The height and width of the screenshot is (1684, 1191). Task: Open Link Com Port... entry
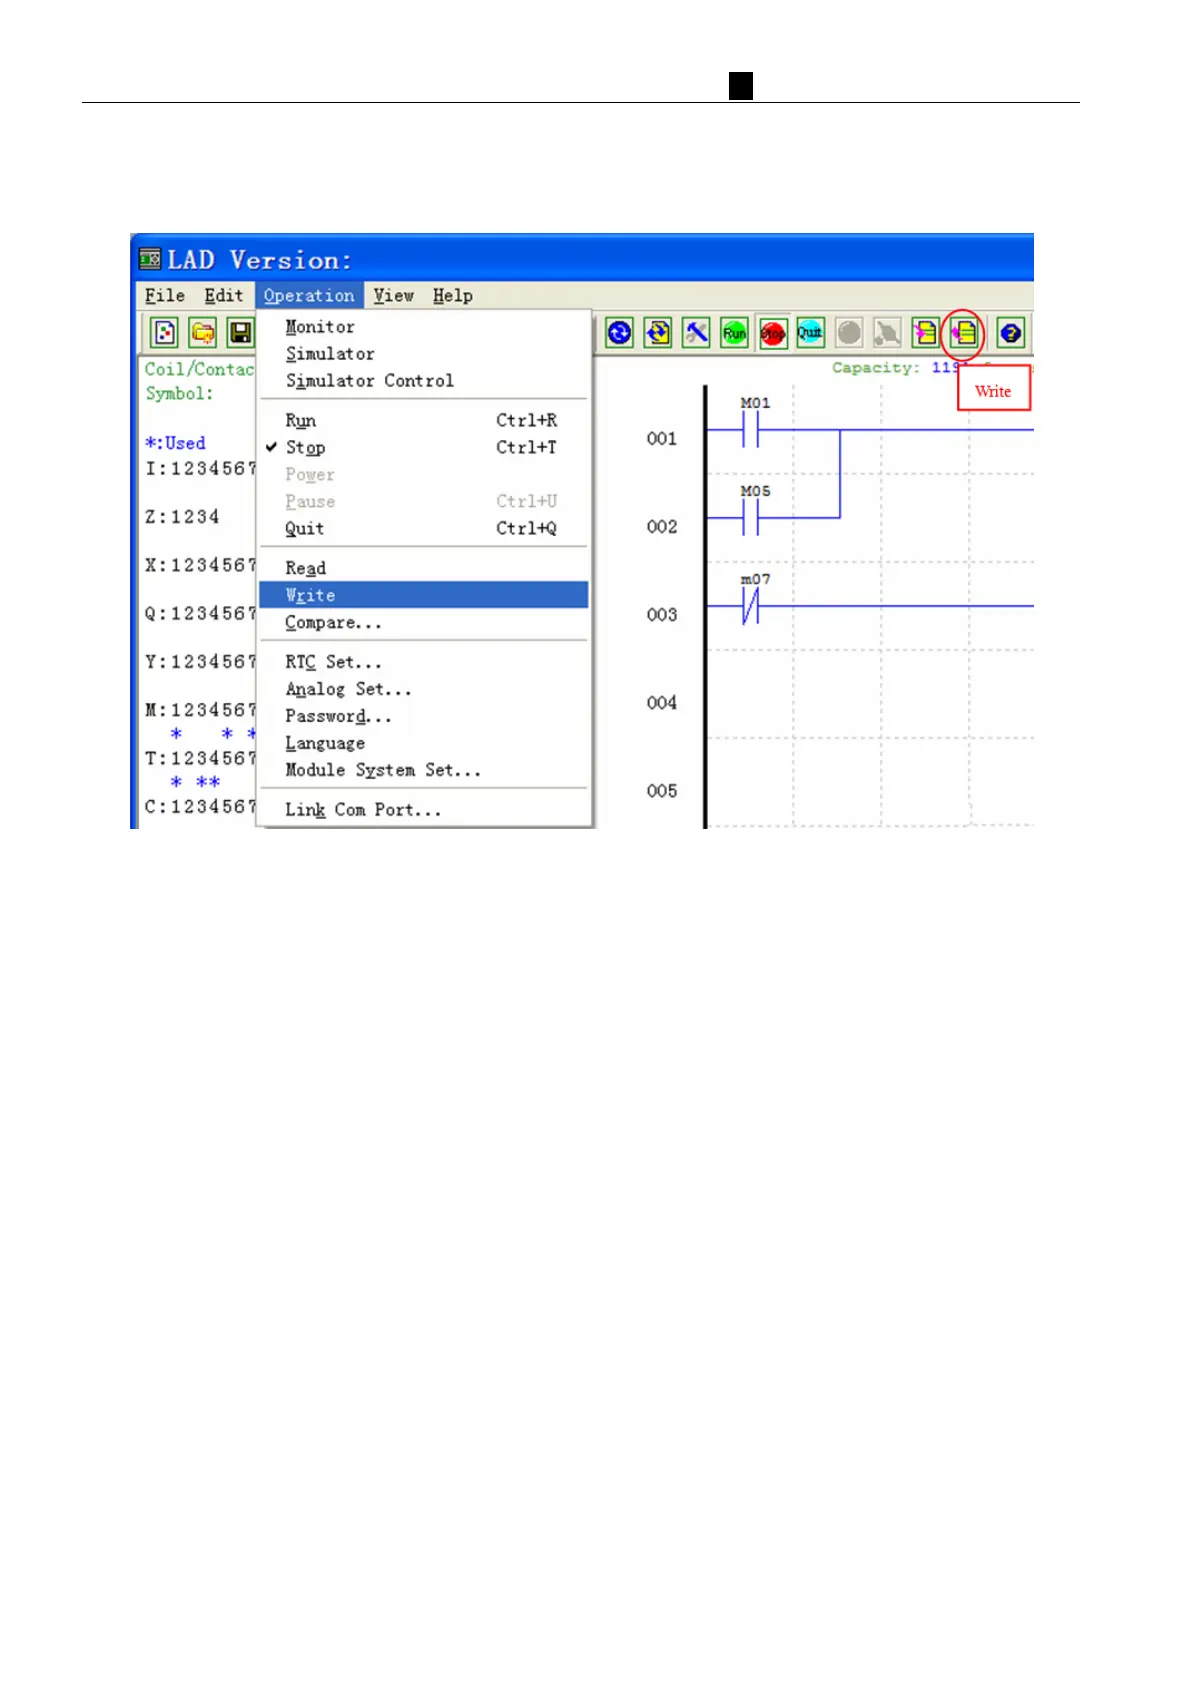(x=423, y=810)
